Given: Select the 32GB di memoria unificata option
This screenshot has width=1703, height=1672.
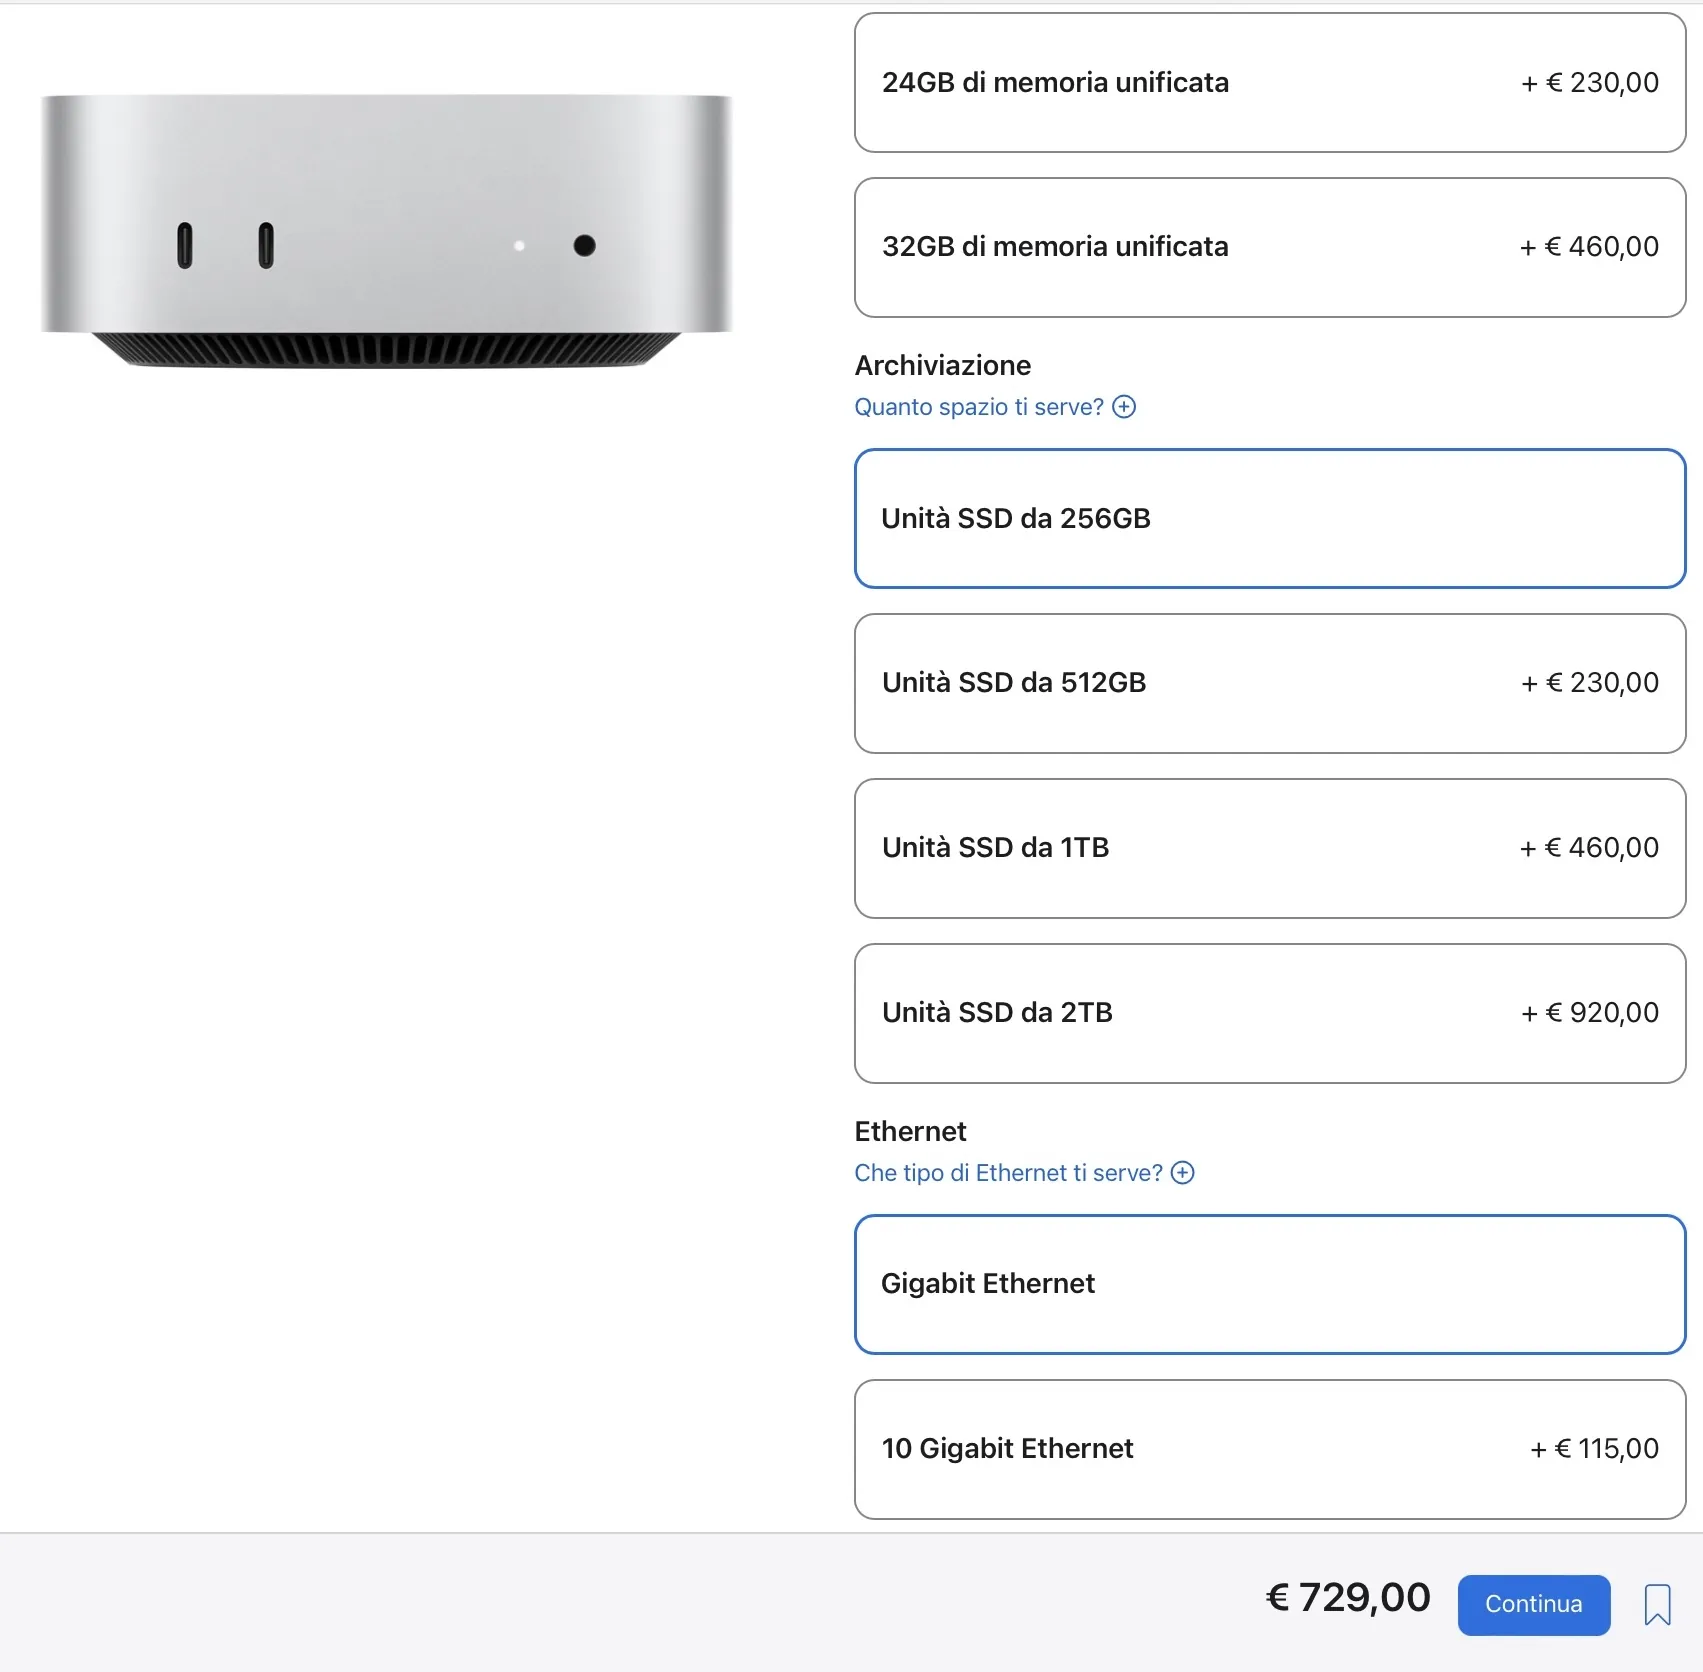Looking at the screenshot, I should (1269, 247).
